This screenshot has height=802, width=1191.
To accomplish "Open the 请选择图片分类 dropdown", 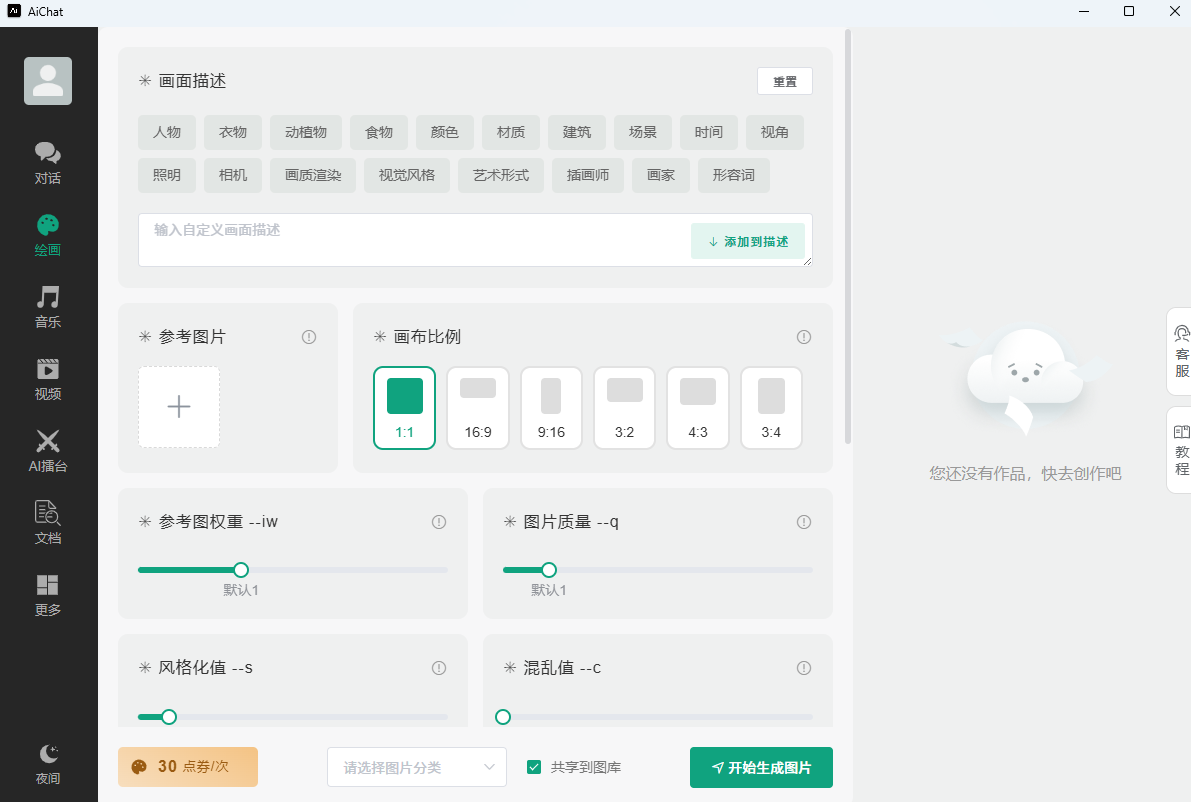I will [417, 768].
